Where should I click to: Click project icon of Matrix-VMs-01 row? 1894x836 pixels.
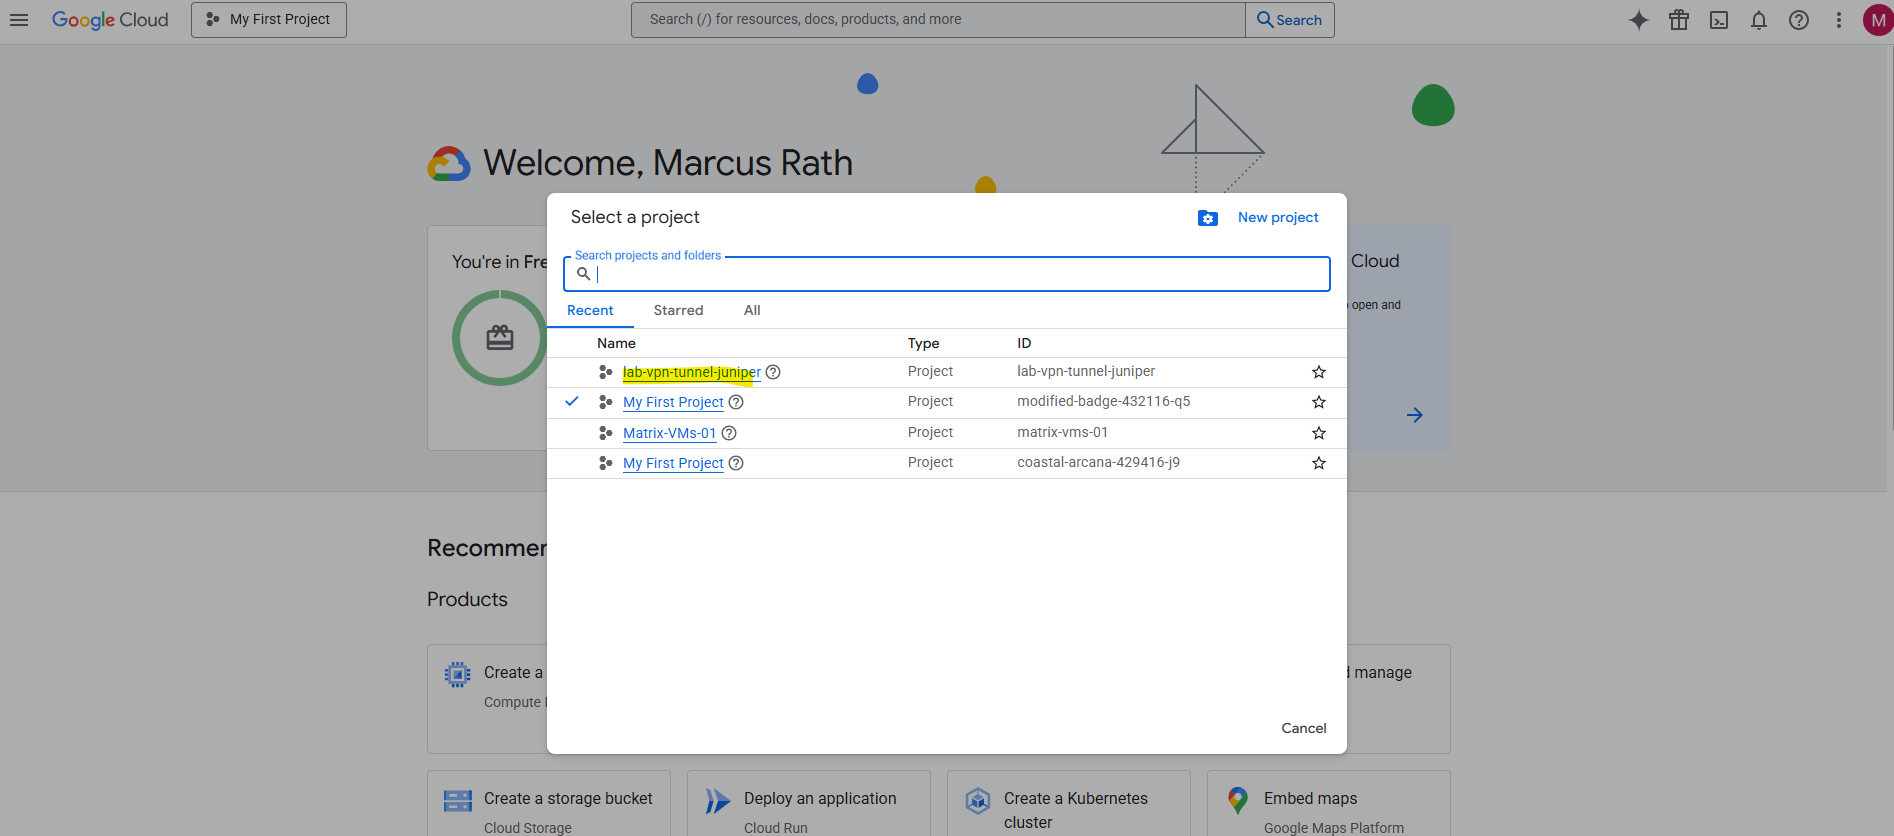(605, 433)
